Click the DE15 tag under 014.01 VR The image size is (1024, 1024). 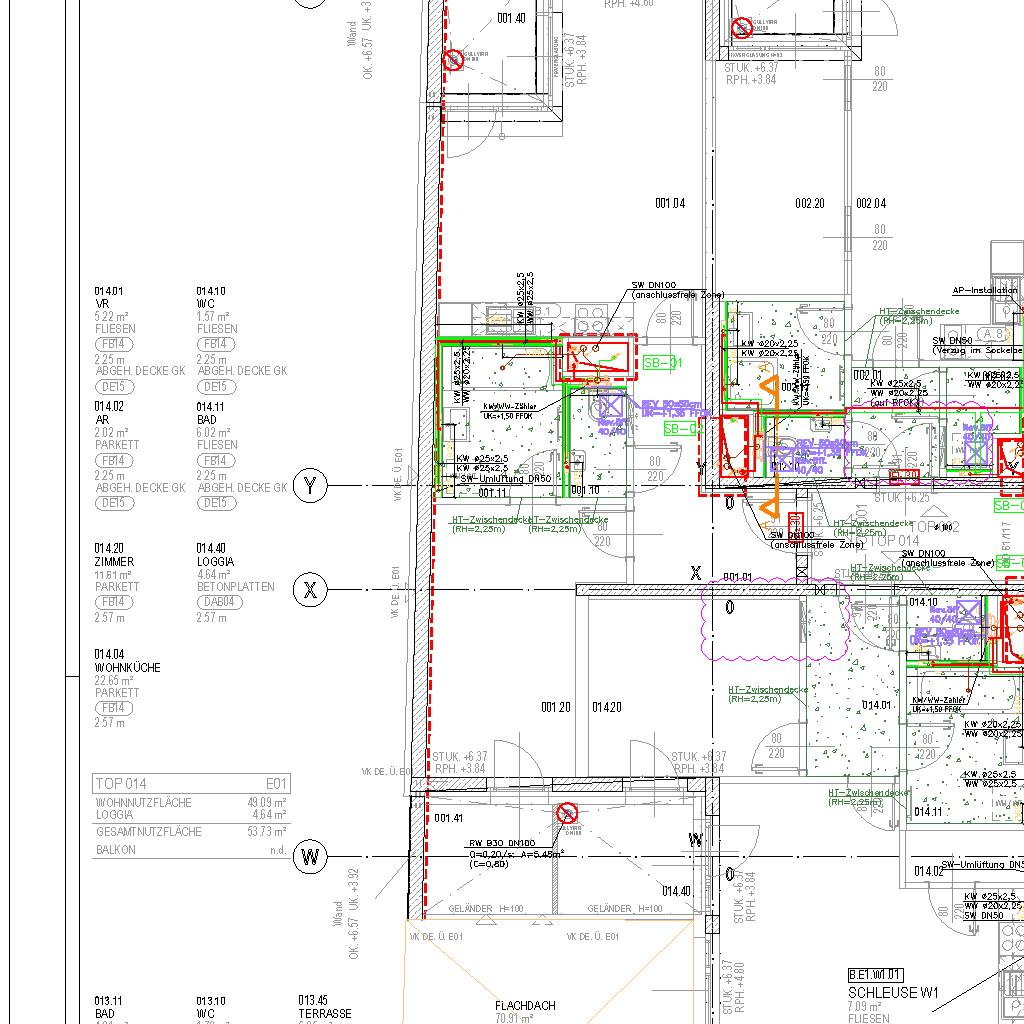113,387
